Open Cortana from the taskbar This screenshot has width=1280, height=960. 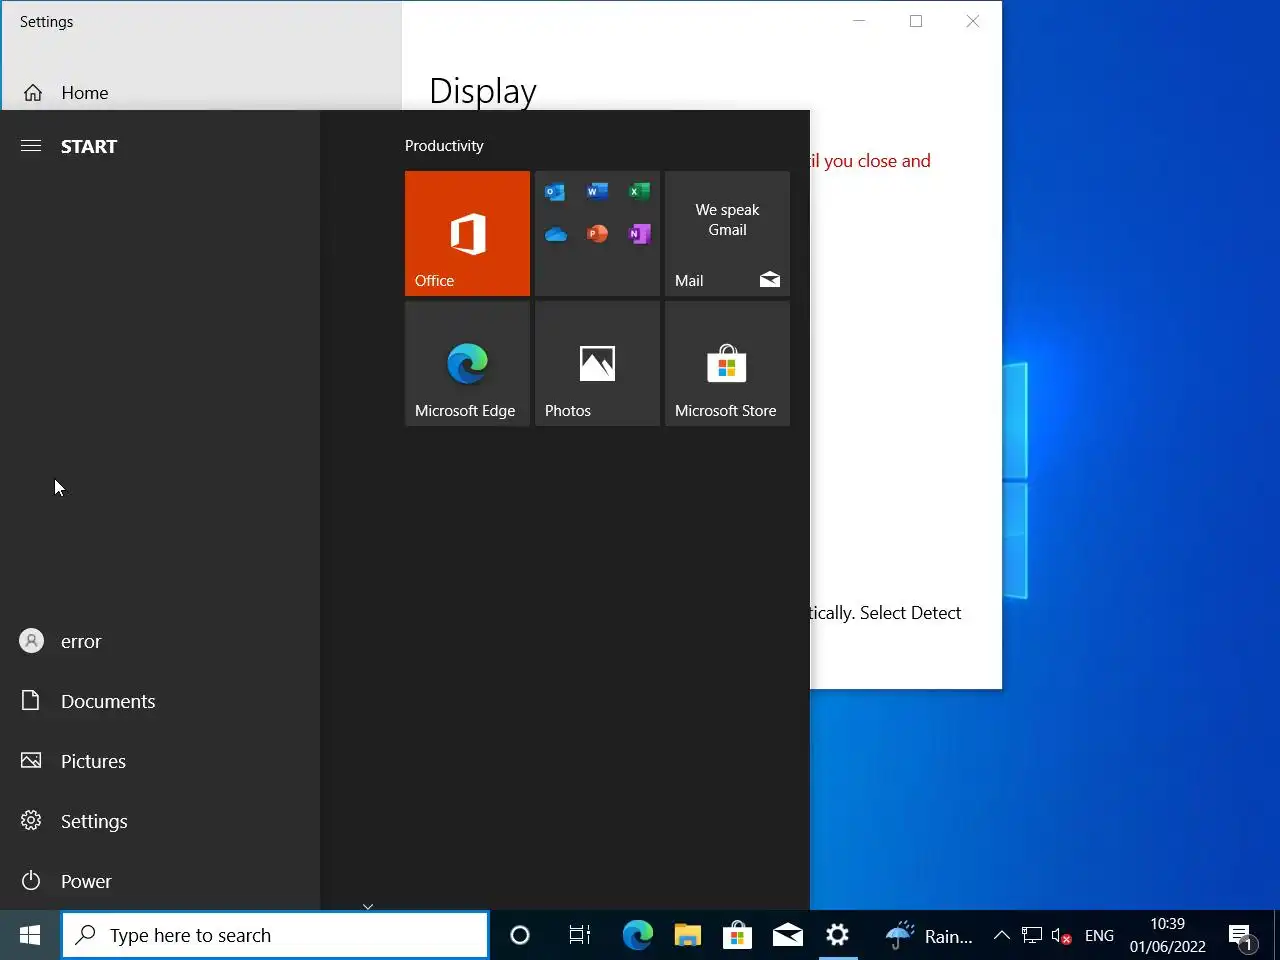click(x=520, y=935)
